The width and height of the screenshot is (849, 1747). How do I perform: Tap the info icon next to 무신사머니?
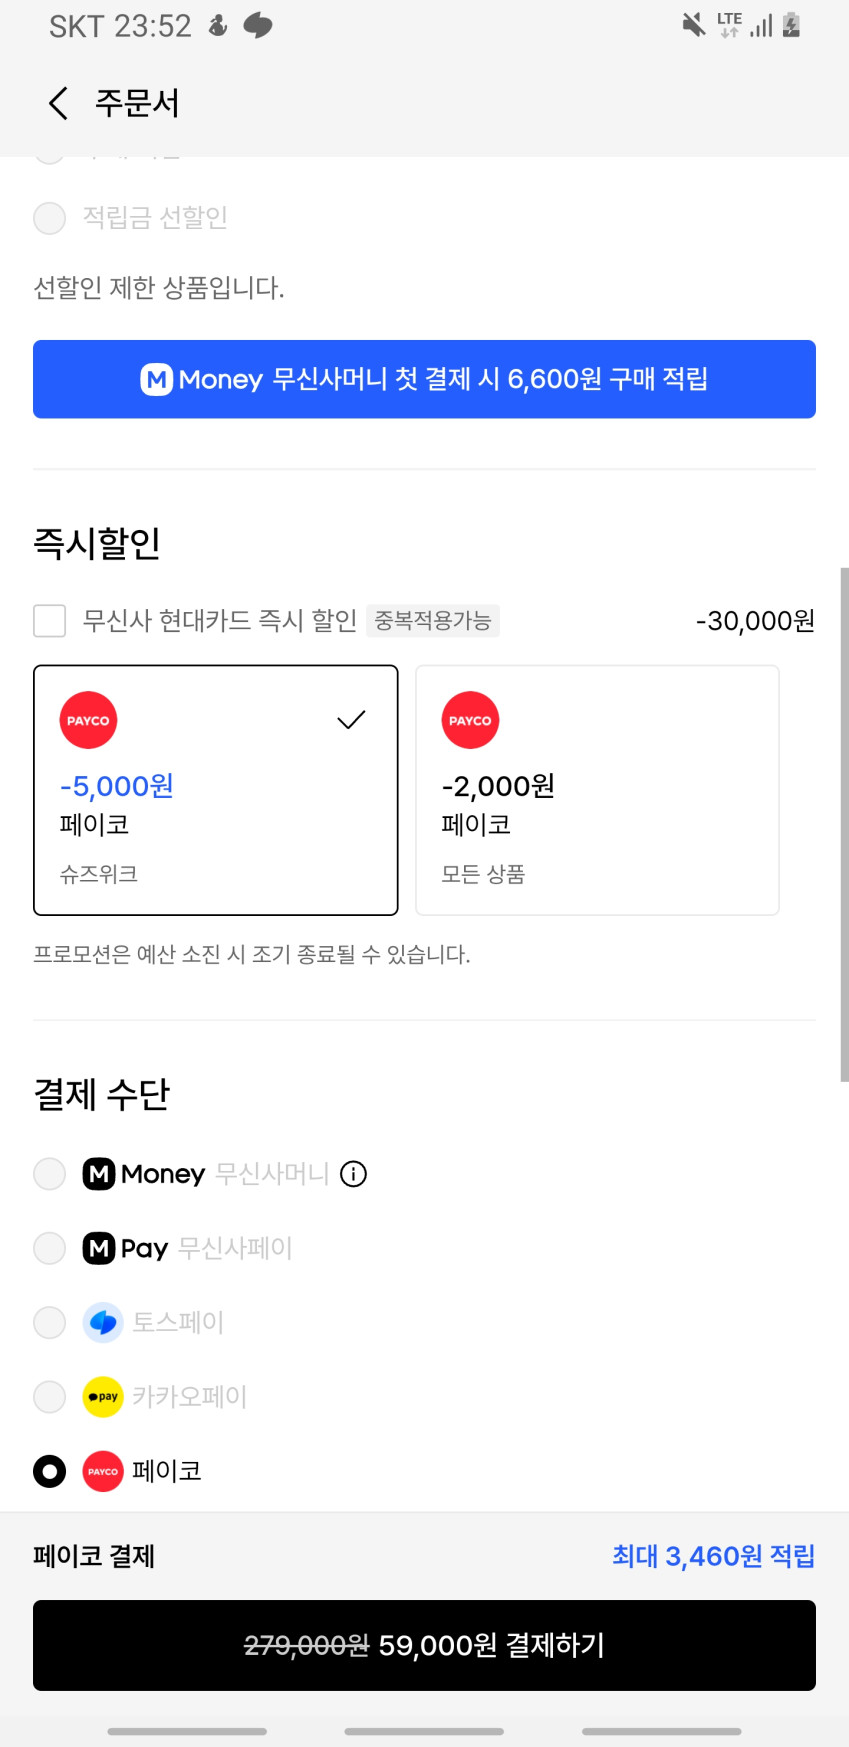point(354,1174)
